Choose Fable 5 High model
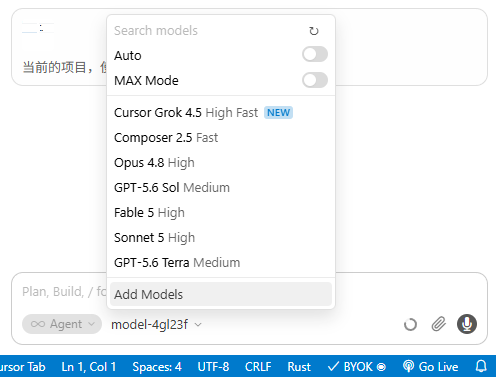 coord(221,213)
